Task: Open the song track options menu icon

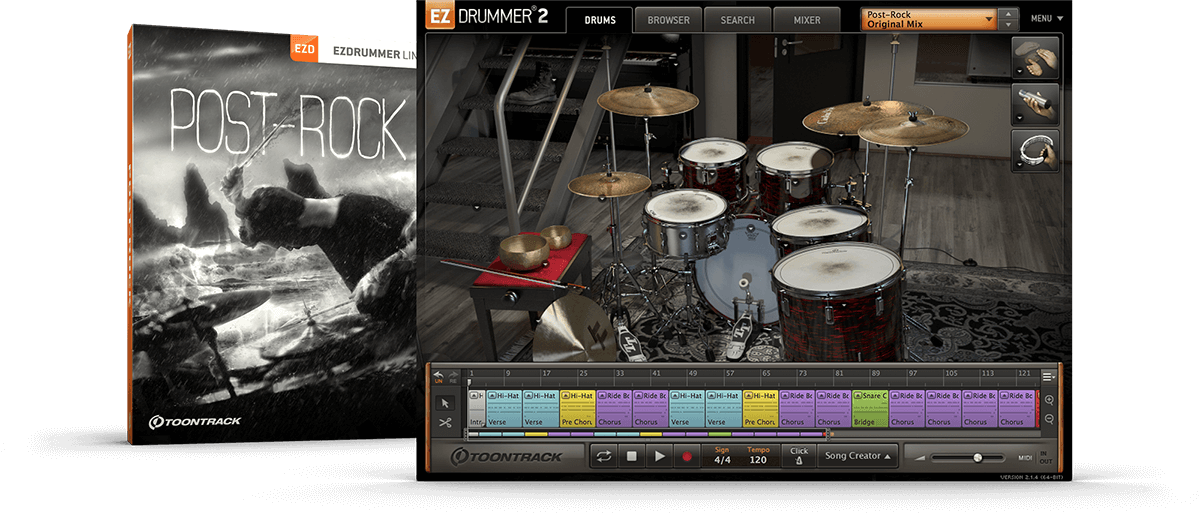Action: pyautogui.click(x=1048, y=376)
